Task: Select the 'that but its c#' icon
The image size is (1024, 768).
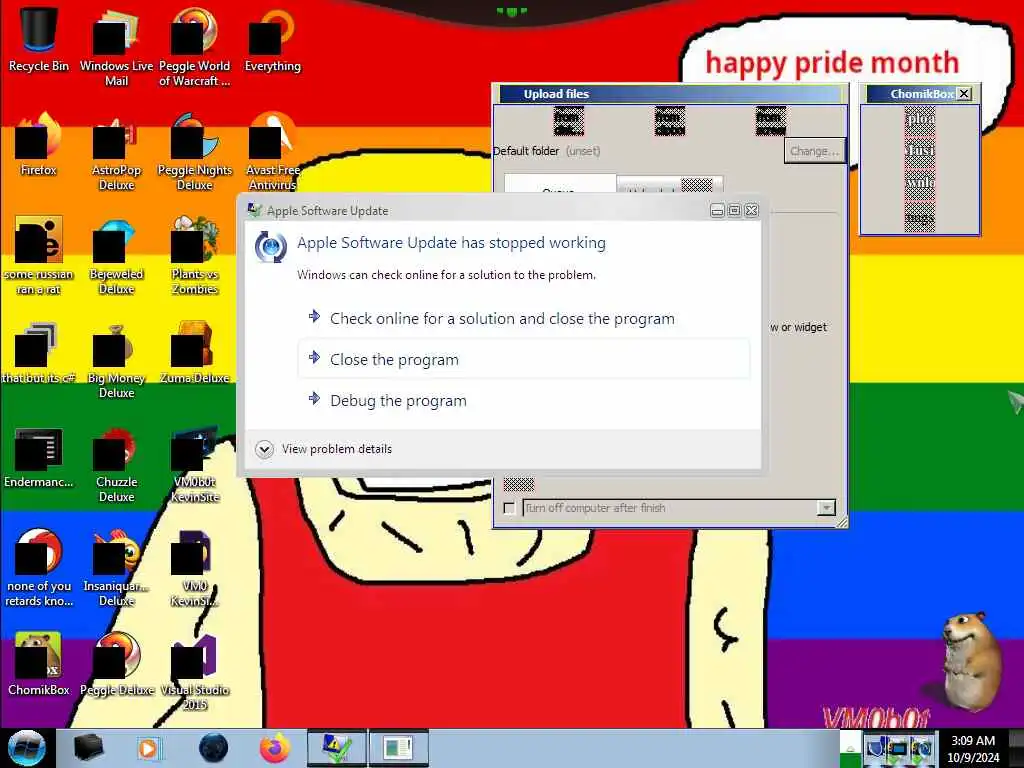Action: (39, 352)
